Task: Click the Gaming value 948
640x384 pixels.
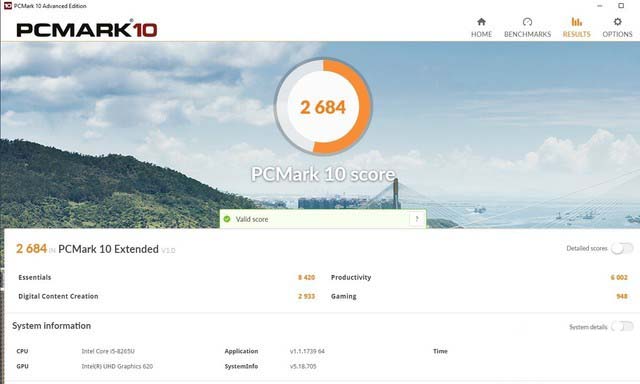Action: point(622,296)
